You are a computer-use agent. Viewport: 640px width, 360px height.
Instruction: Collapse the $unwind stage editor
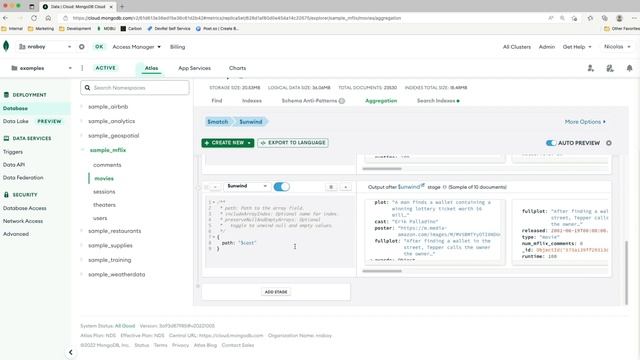point(215,187)
